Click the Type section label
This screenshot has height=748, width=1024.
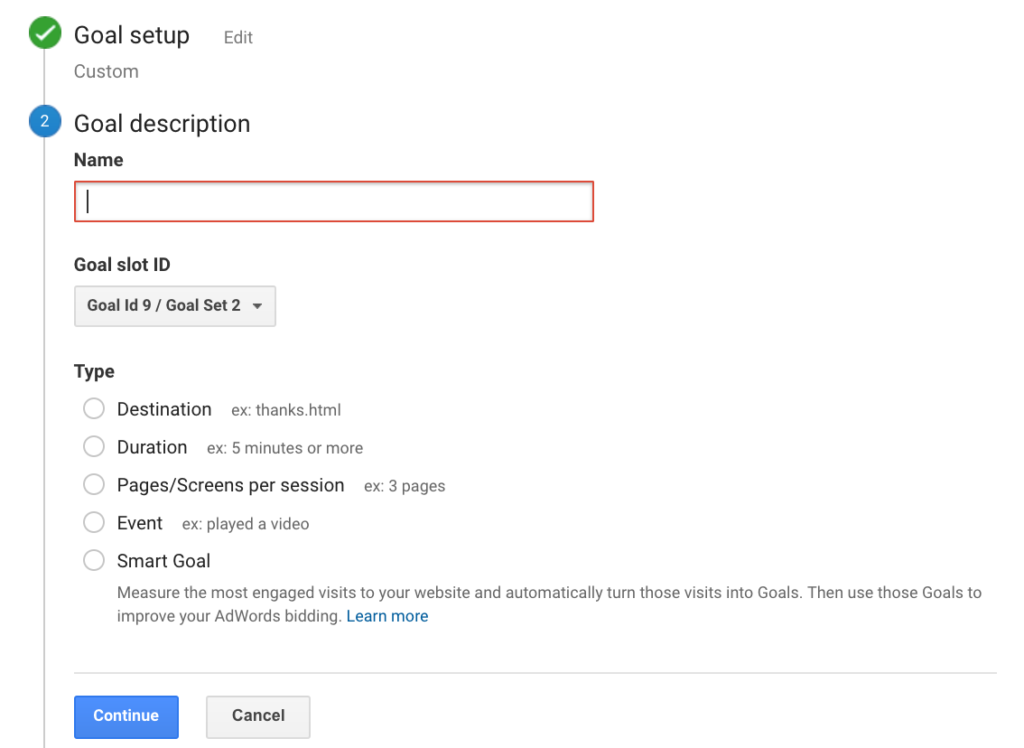point(94,372)
